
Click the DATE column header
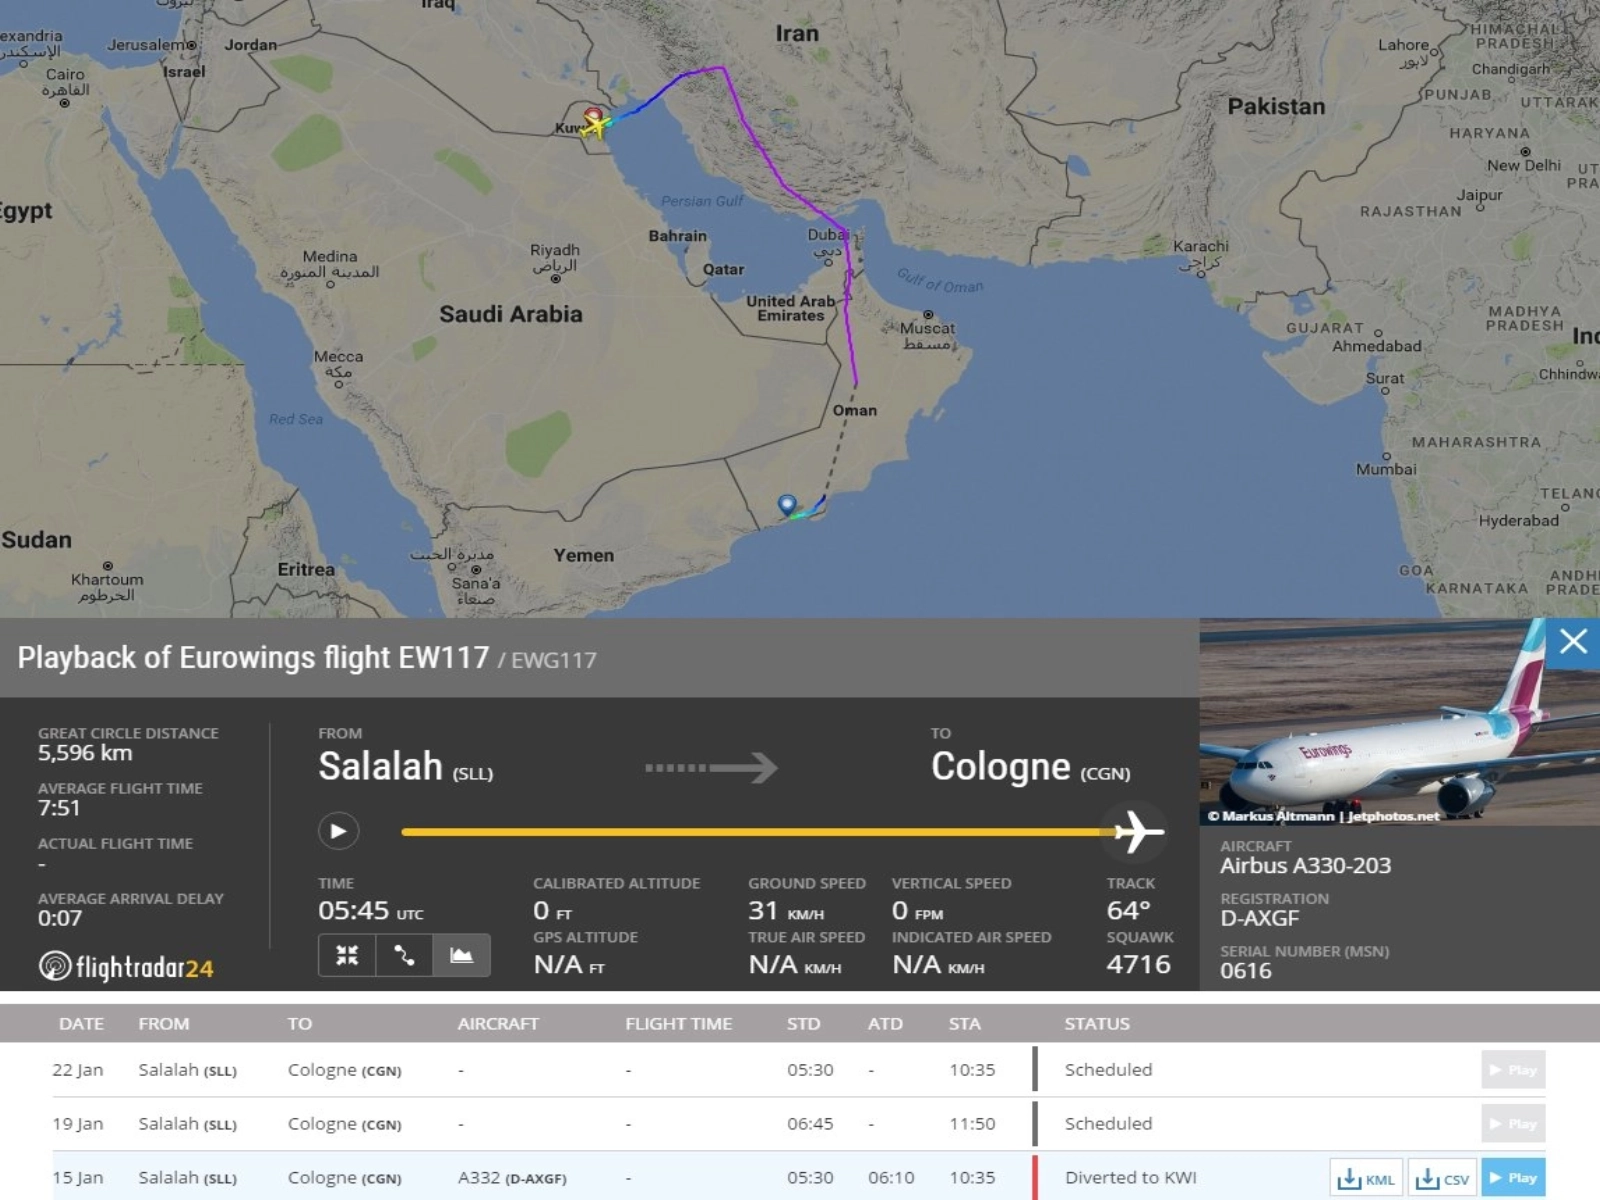point(81,1024)
